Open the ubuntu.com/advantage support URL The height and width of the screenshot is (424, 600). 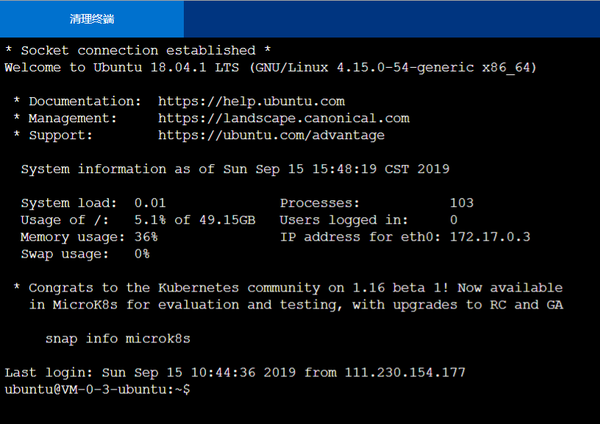[271, 135]
